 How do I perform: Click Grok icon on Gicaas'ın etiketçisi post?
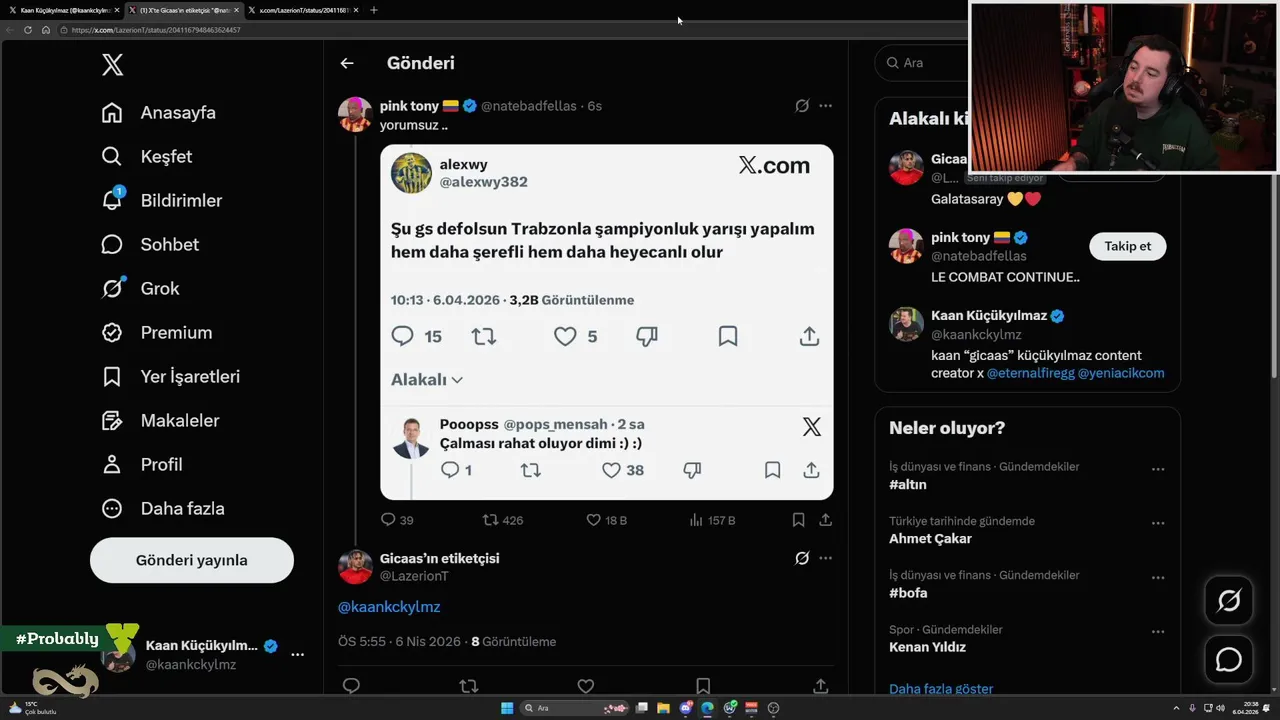(802, 559)
